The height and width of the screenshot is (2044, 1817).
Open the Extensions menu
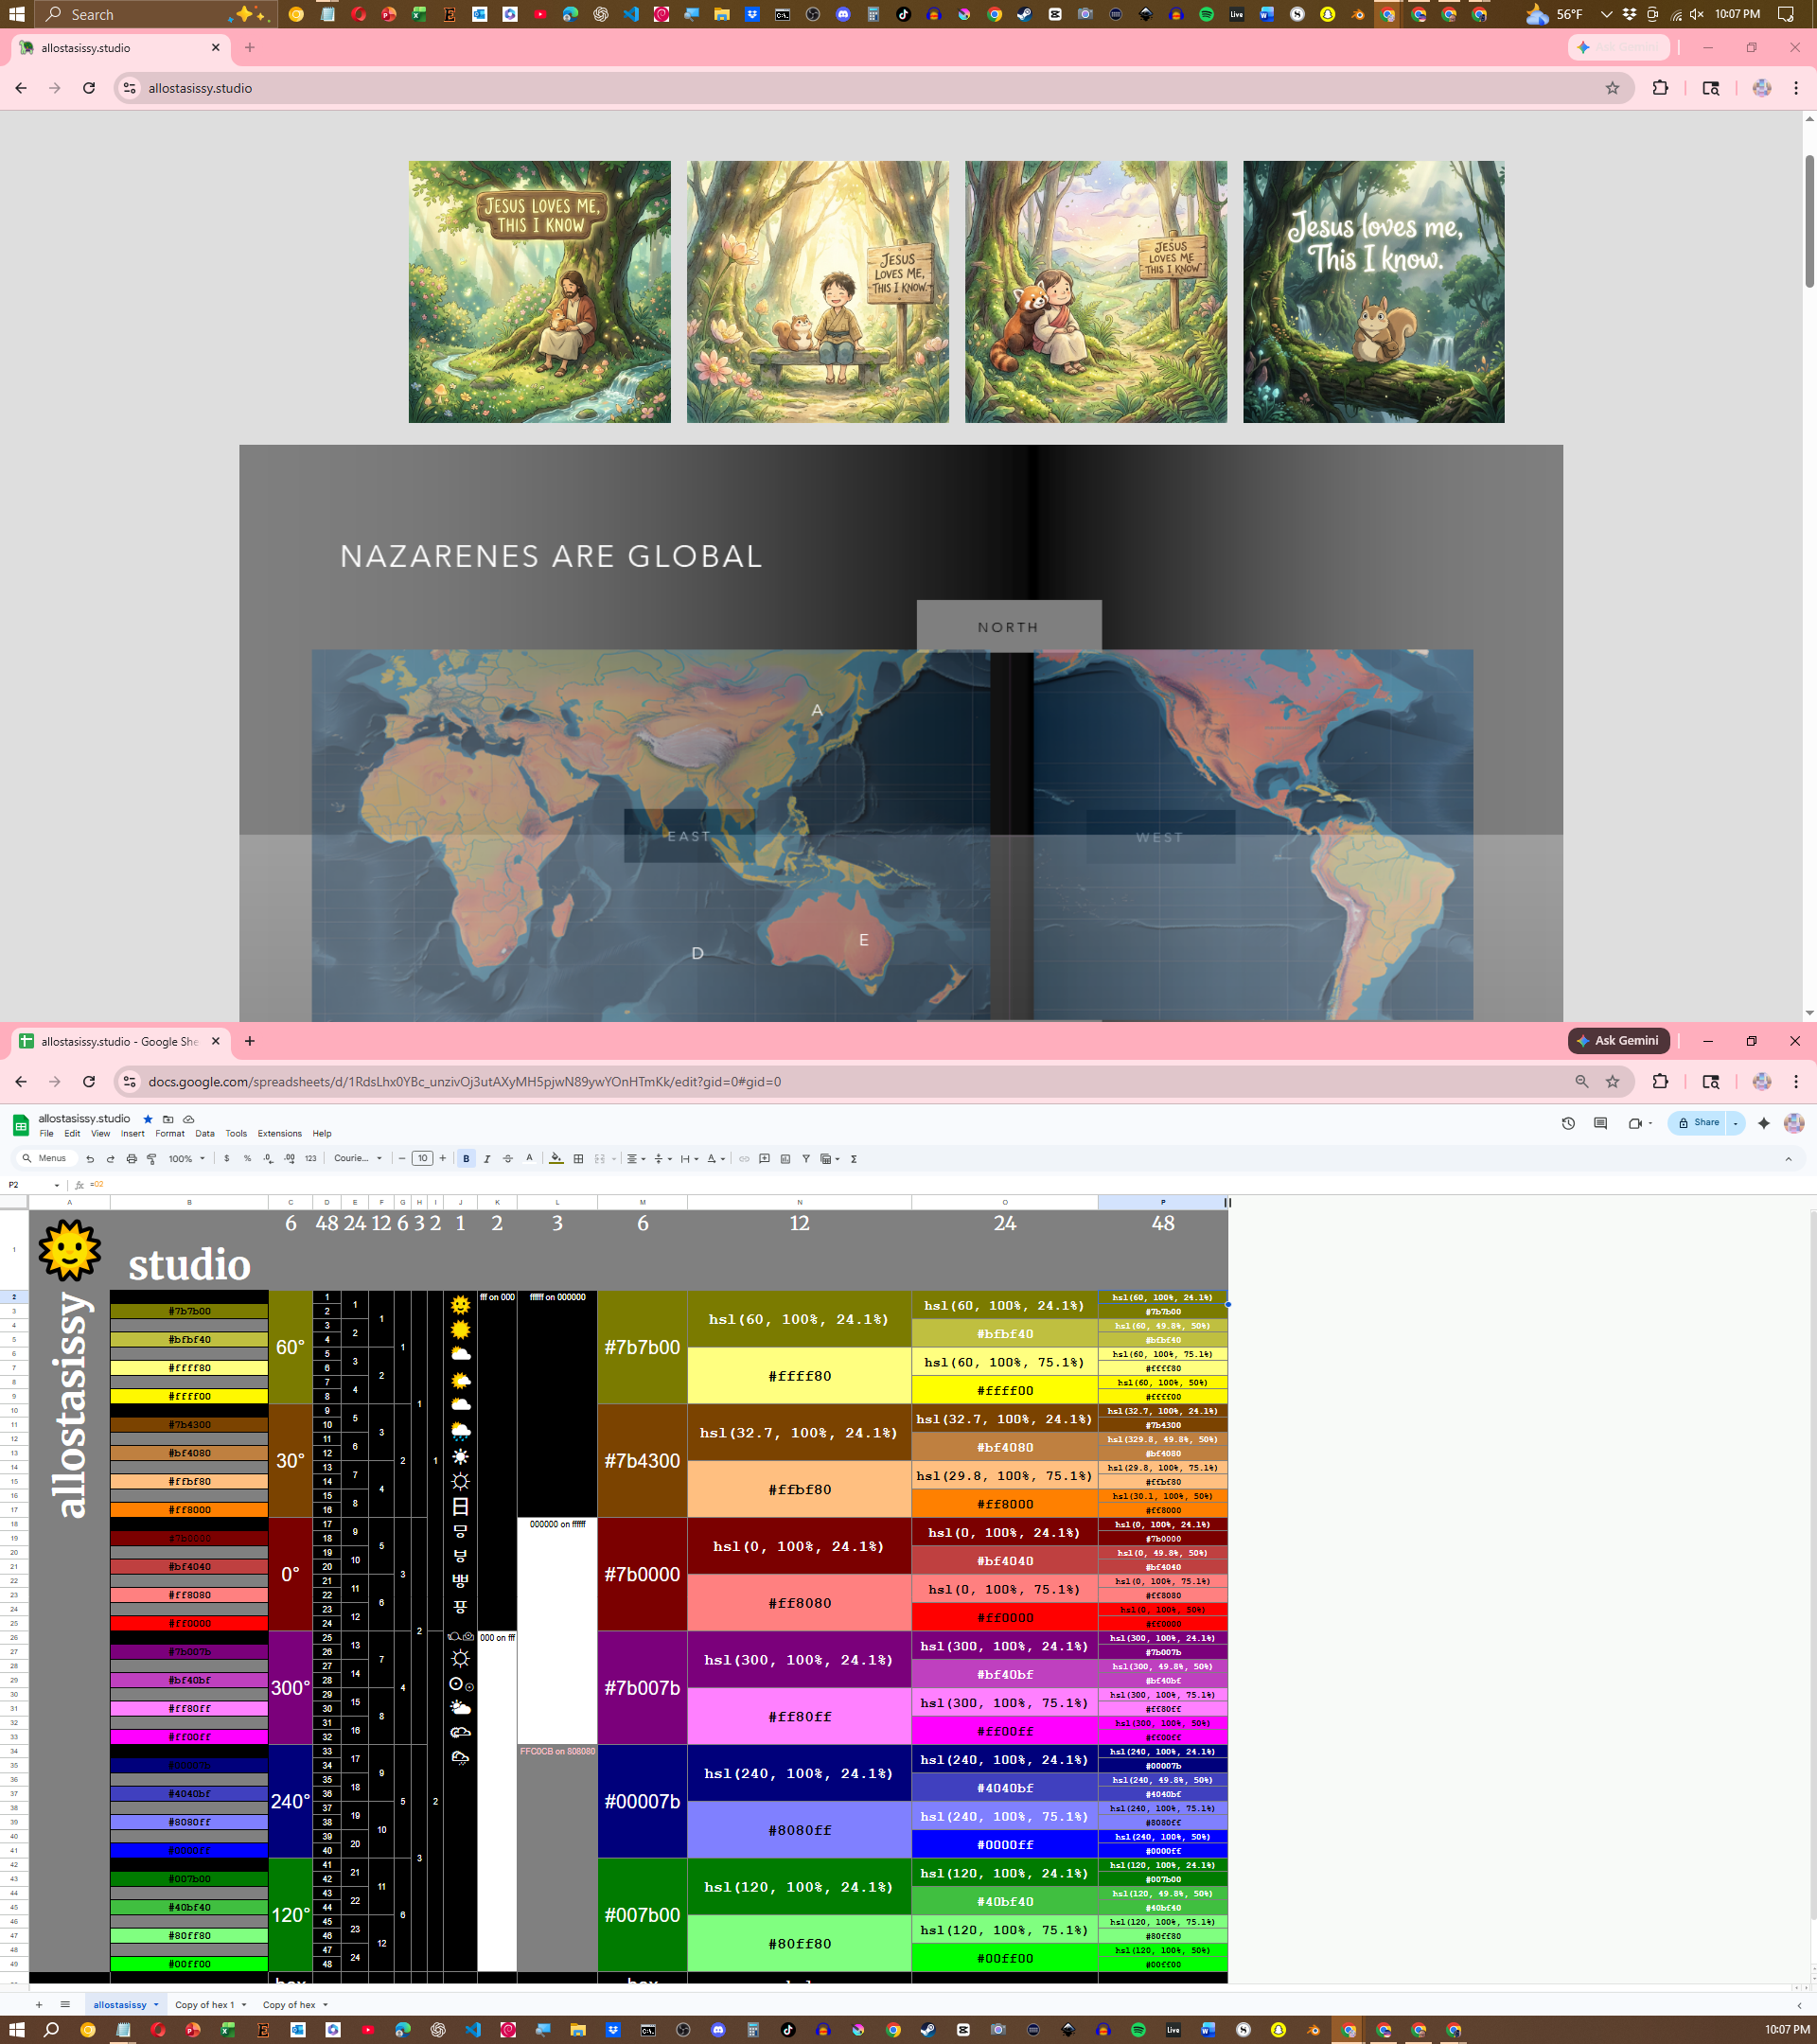tap(279, 1134)
